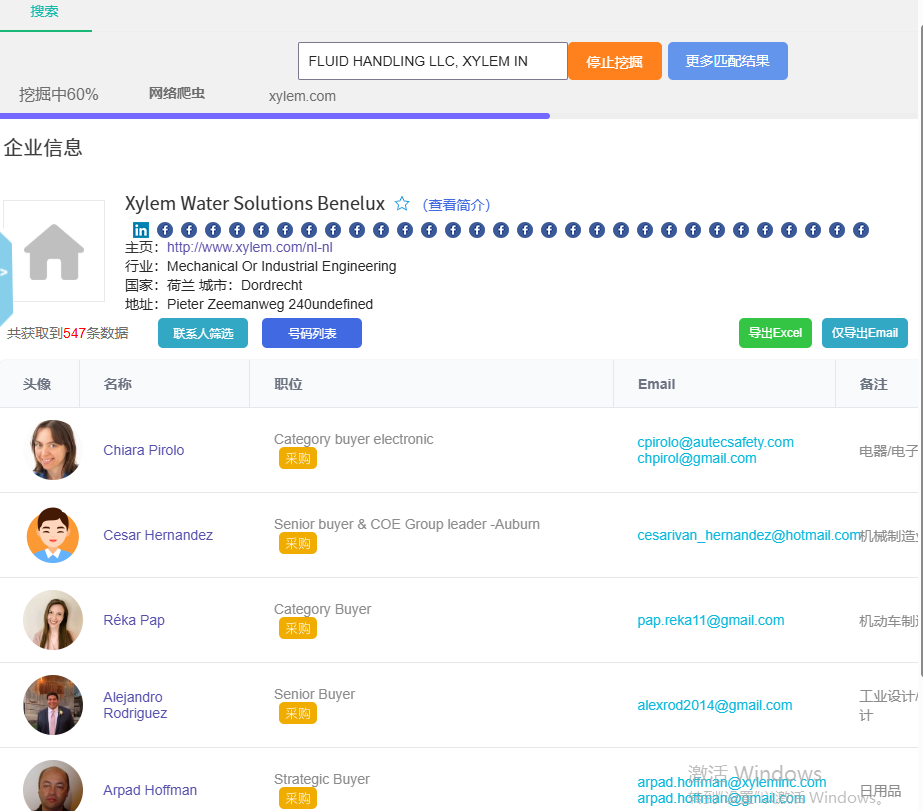The height and width of the screenshot is (811, 923).
Task: Email pap.reka11@gmail.com
Action: (x=710, y=620)
